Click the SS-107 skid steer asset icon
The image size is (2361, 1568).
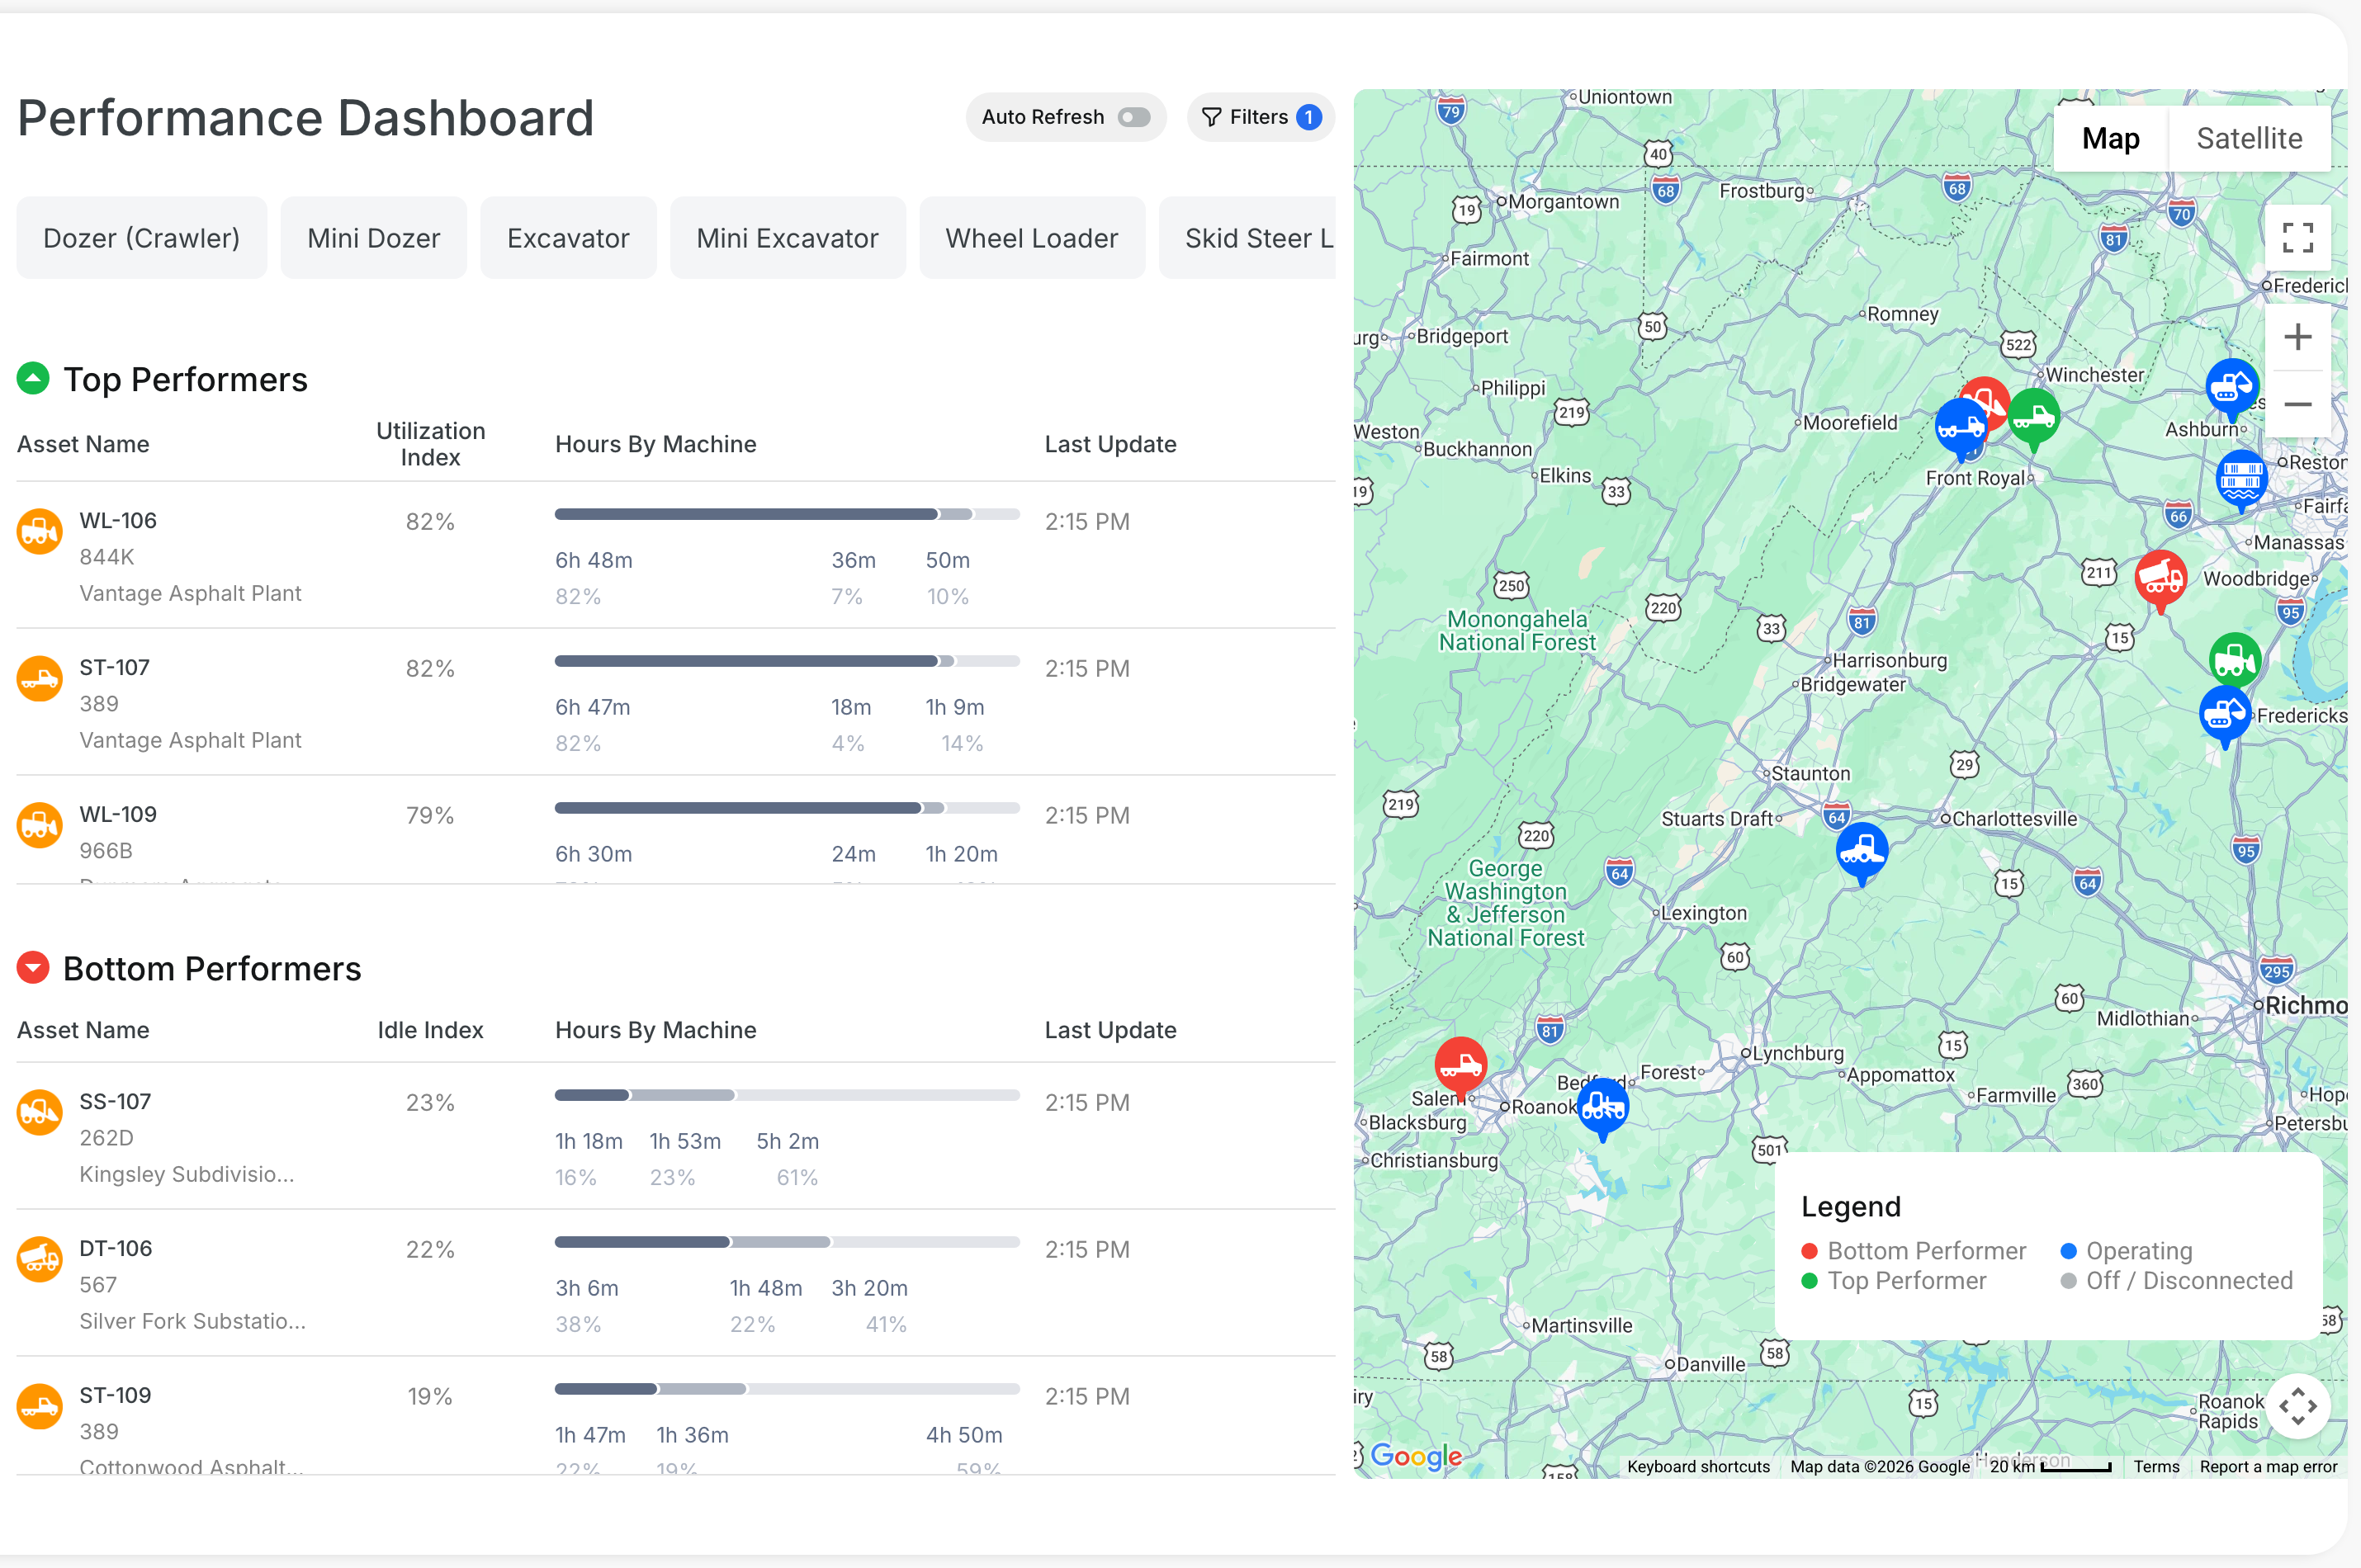40,1112
